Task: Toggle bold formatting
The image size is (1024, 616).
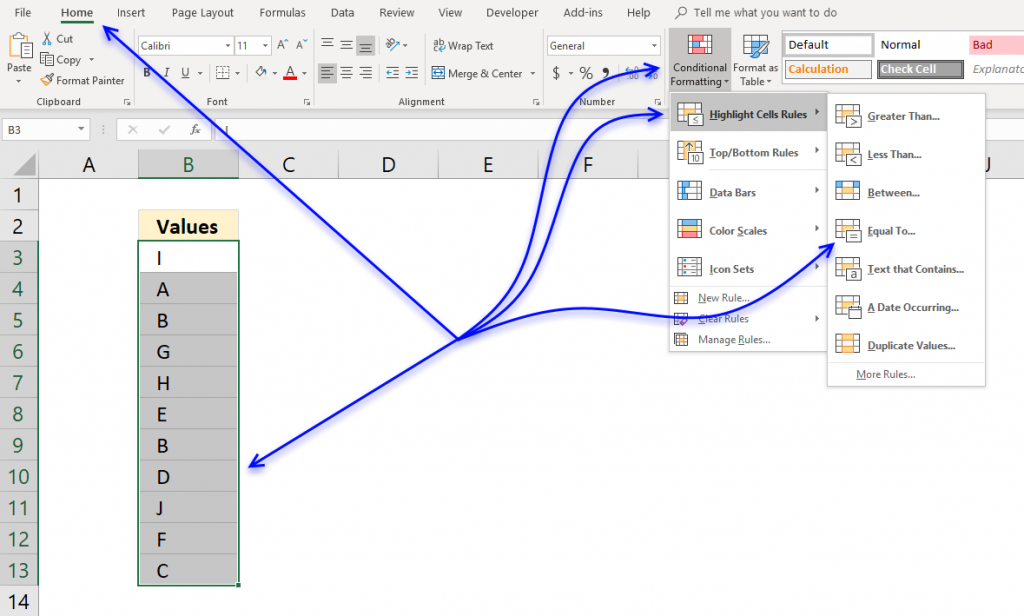Action: (x=146, y=74)
